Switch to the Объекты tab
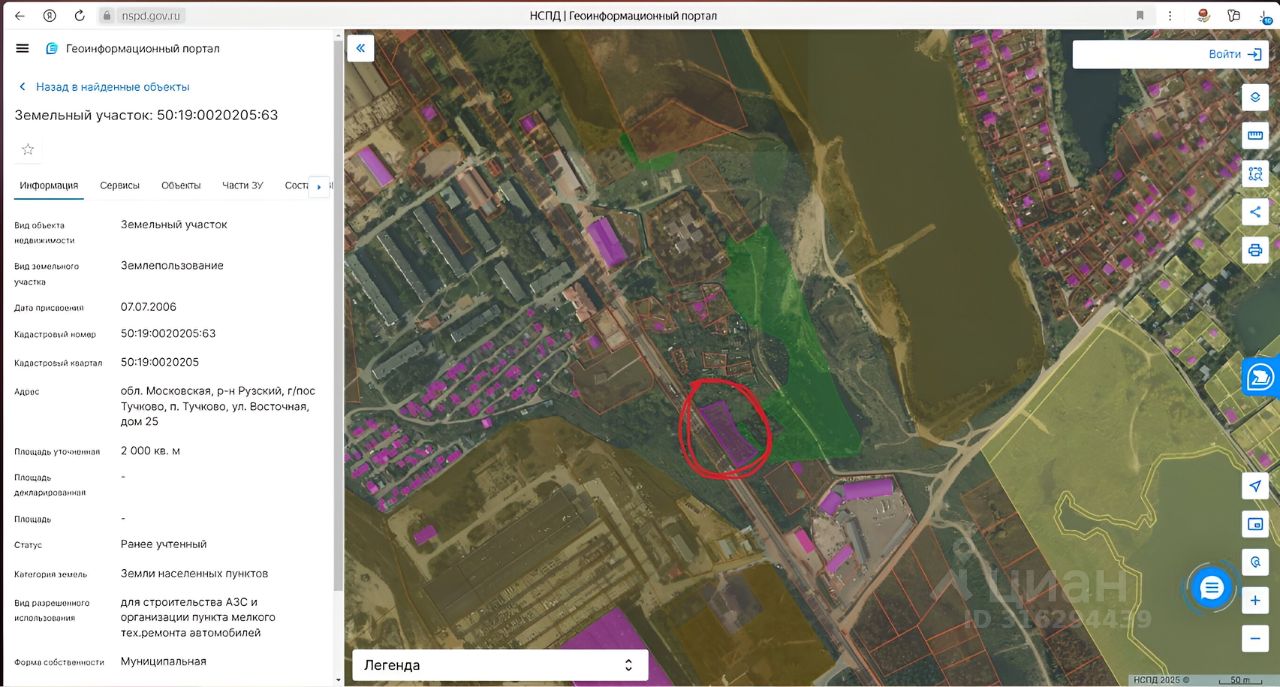Image resolution: width=1280 pixels, height=687 pixels. 181,185
